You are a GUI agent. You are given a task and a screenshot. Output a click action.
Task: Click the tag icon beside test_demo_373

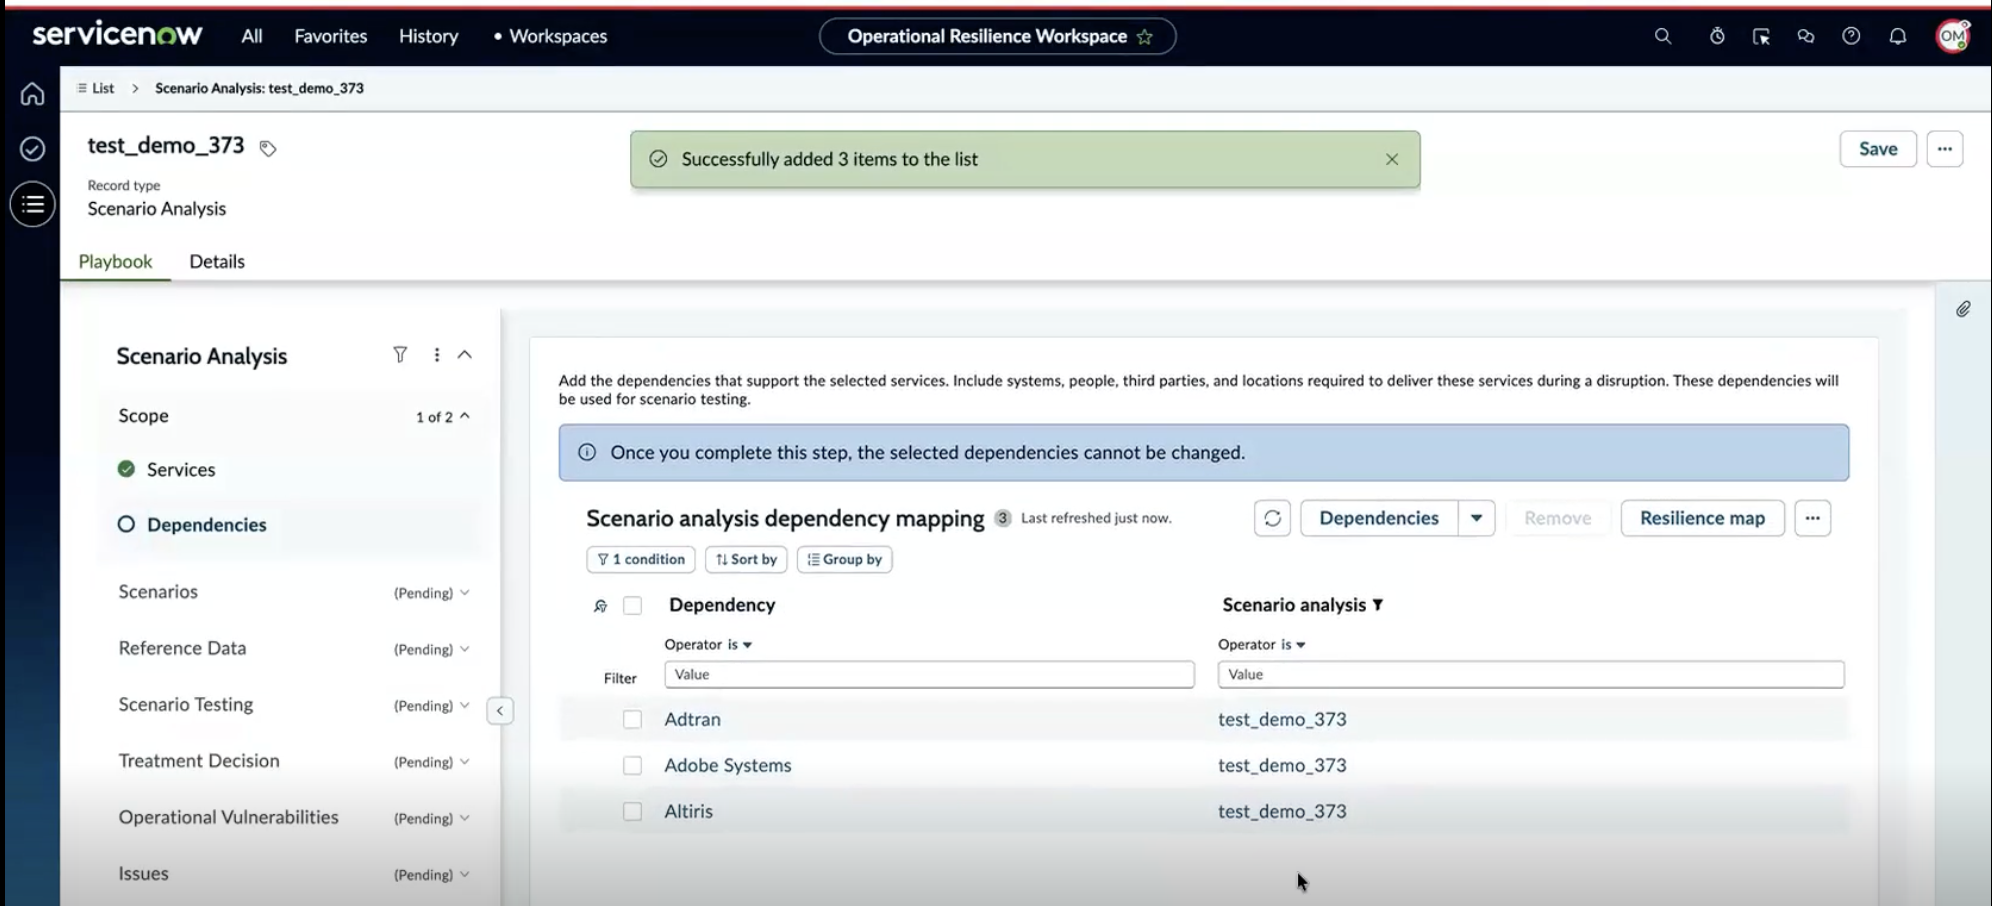click(x=267, y=148)
